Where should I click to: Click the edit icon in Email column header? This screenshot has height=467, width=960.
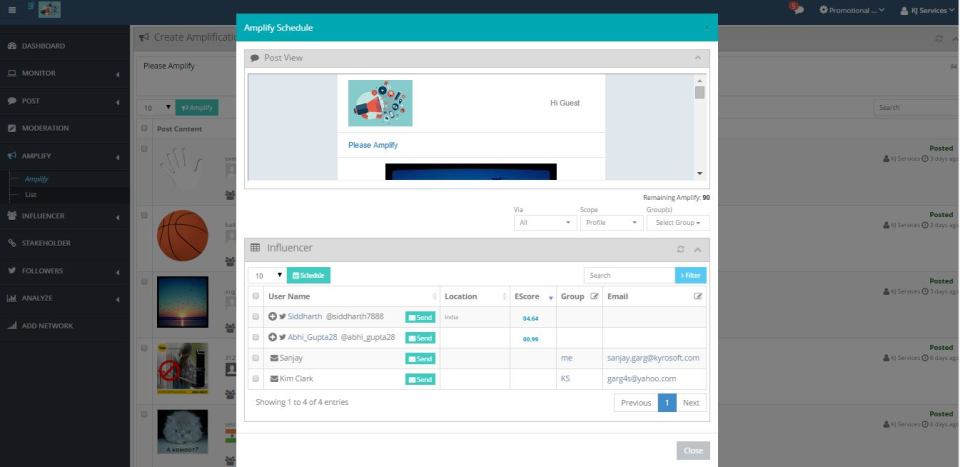(698, 297)
